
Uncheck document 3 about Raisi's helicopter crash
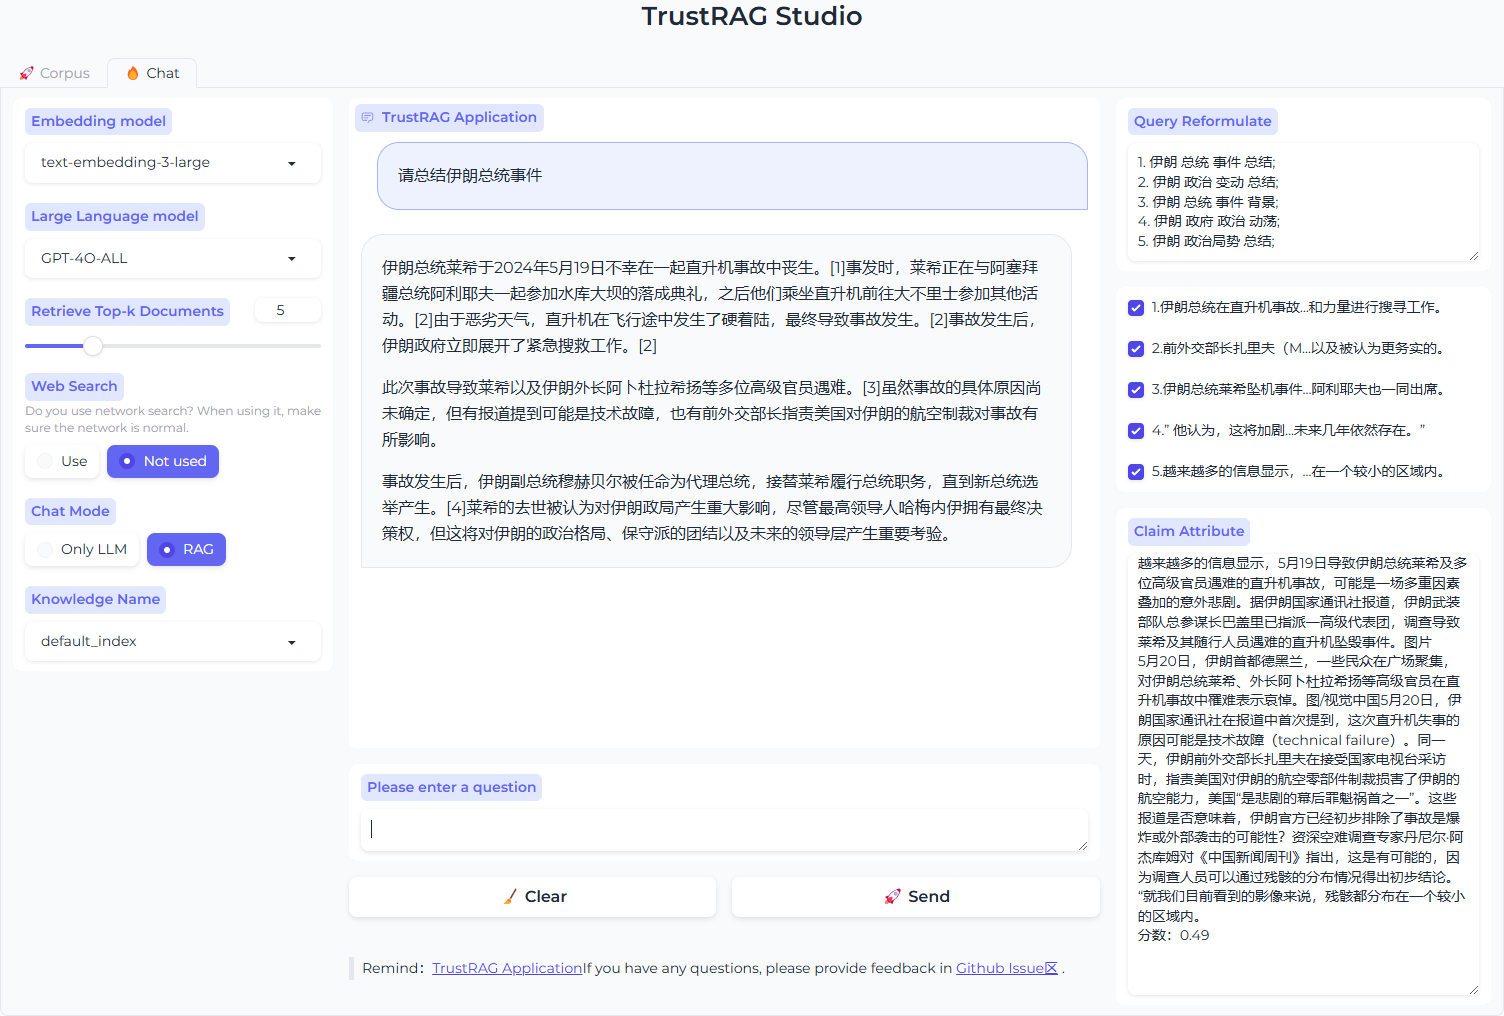1136,390
